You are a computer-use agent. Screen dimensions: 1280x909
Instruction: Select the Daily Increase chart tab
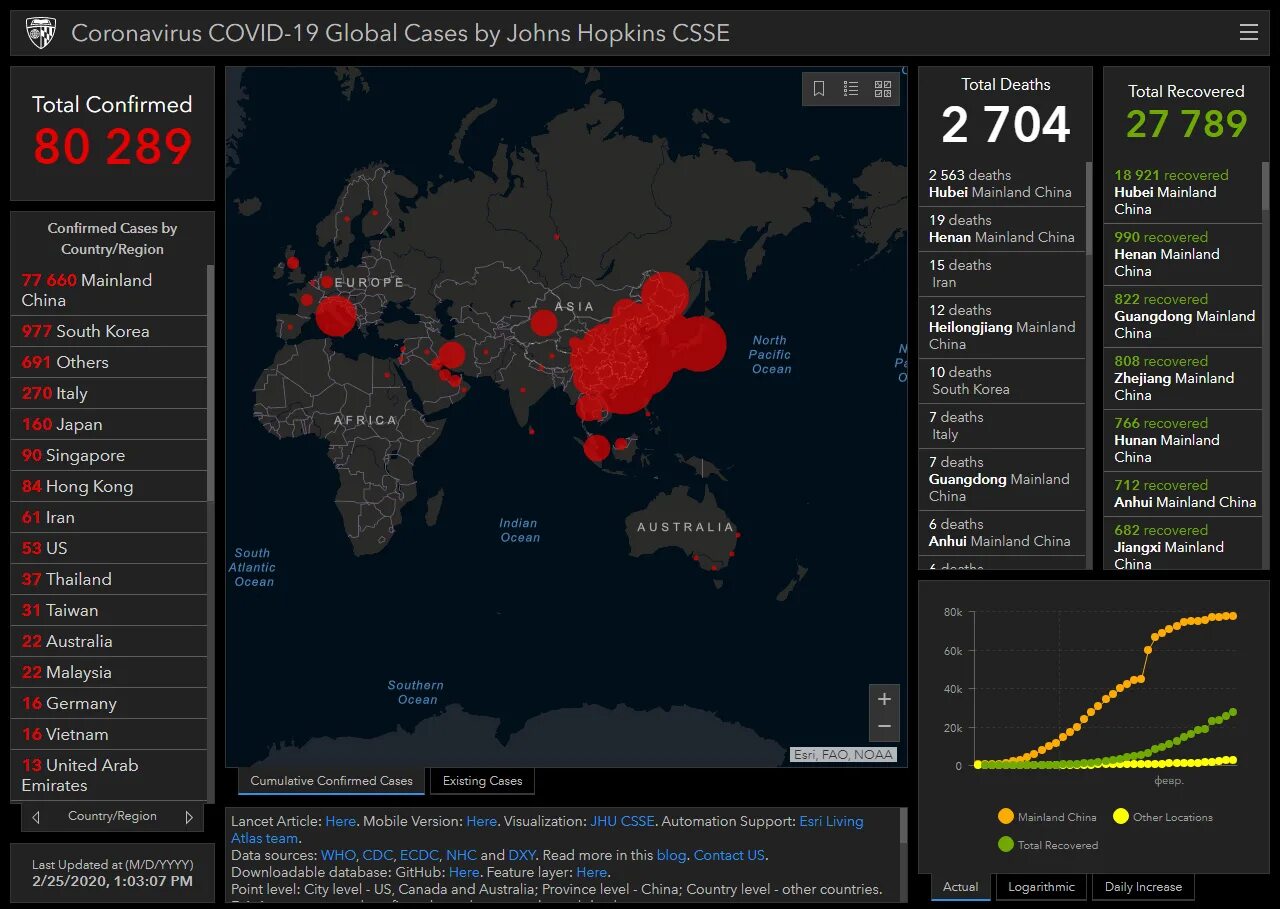pyautogui.click(x=1143, y=887)
